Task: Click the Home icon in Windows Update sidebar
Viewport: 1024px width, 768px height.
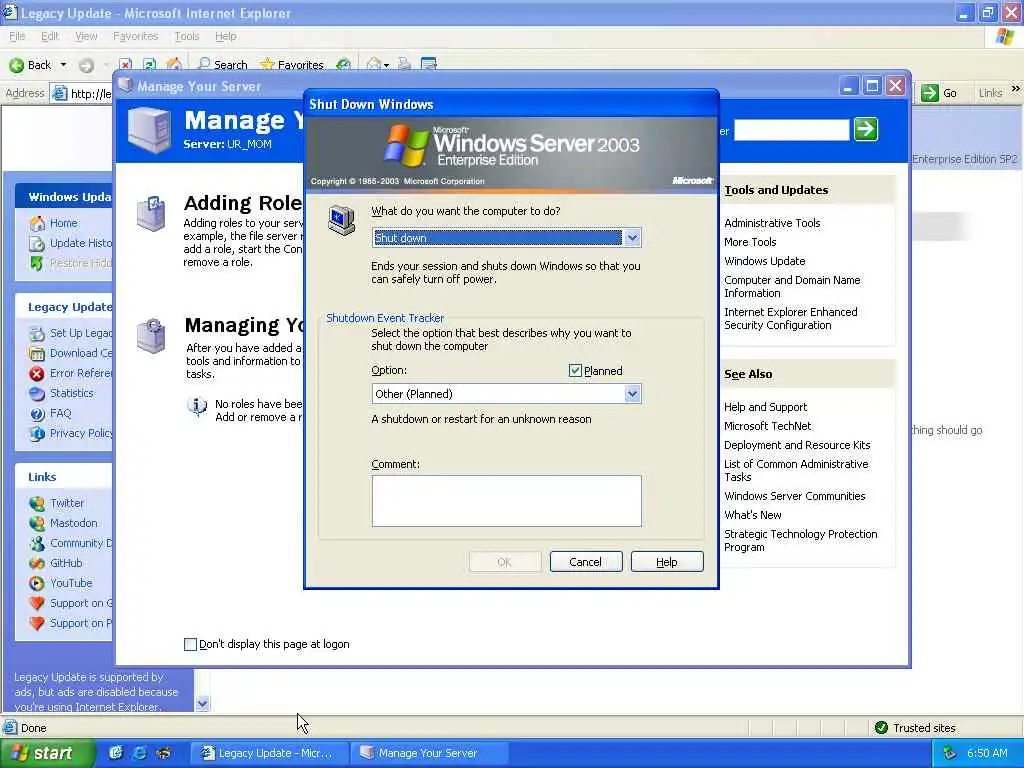Action: [x=37, y=223]
